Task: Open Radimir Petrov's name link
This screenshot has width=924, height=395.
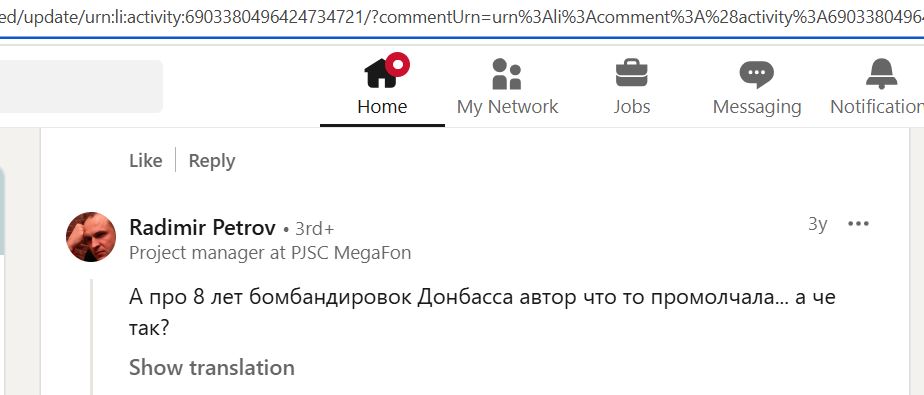Action: click(202, 228)
